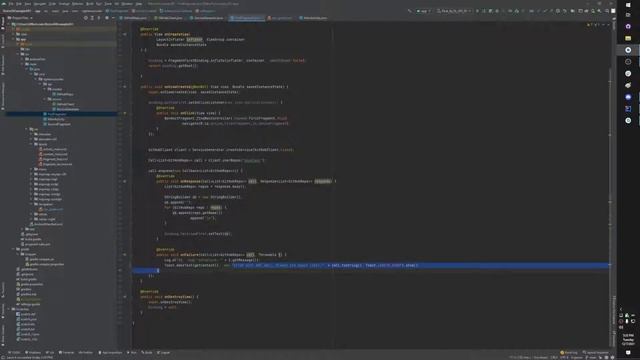Open the Build menu

pos(89,4)
